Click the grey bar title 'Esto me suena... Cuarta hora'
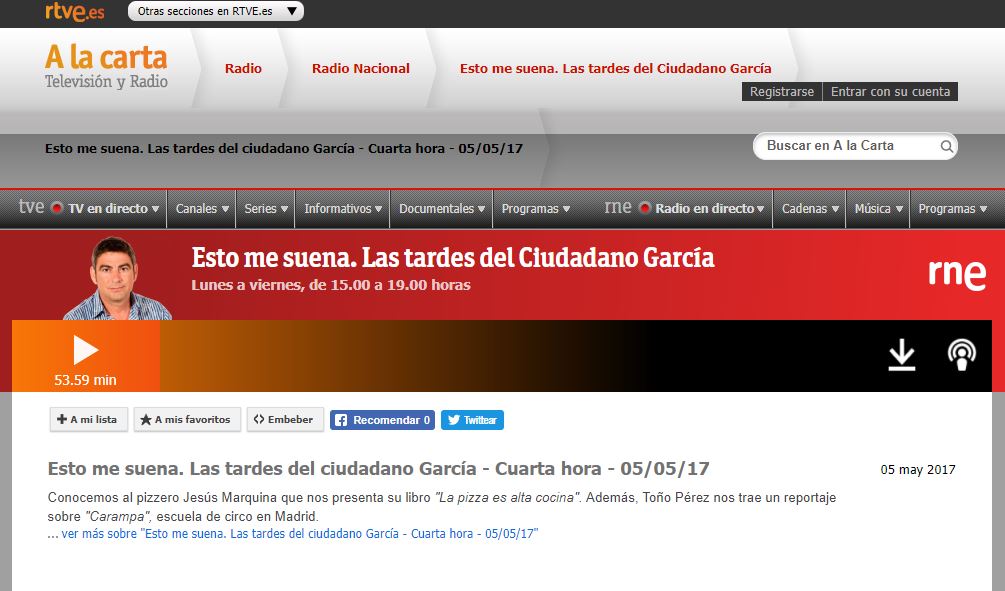 click(284, 149)
